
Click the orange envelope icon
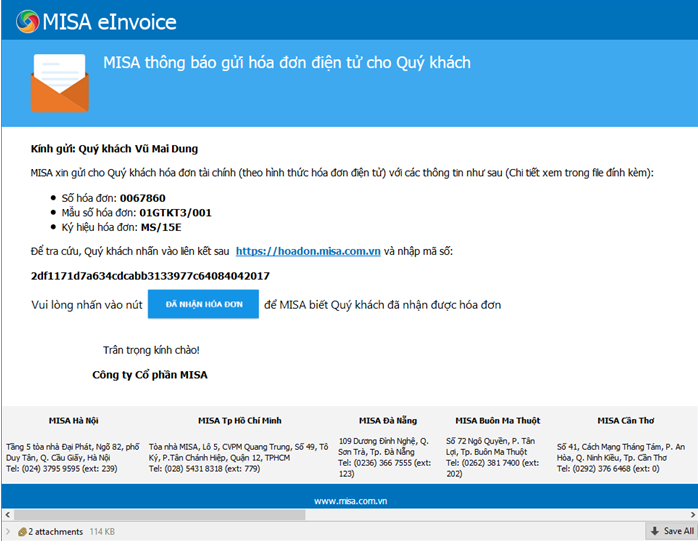59,84
